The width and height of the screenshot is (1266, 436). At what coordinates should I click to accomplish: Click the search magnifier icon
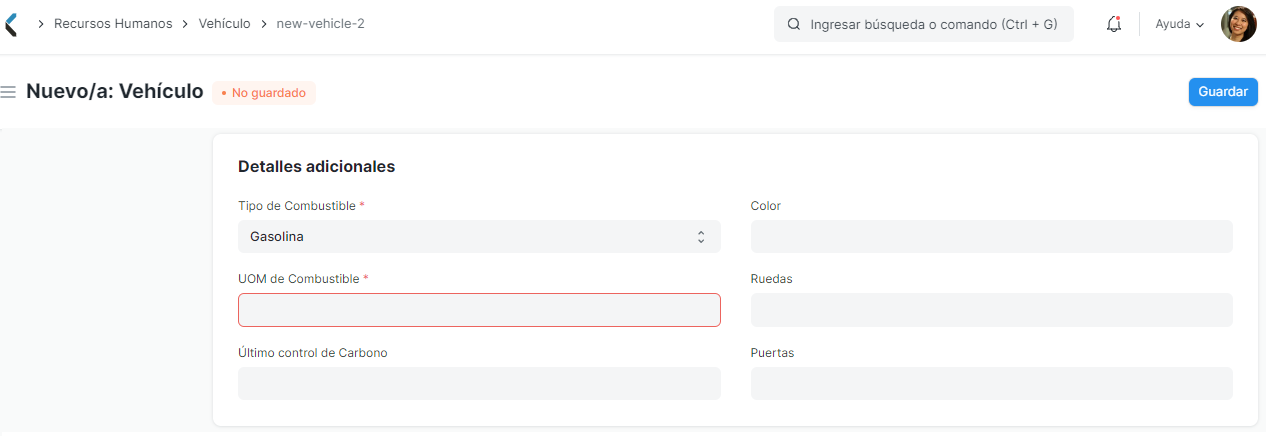(794, 24)
